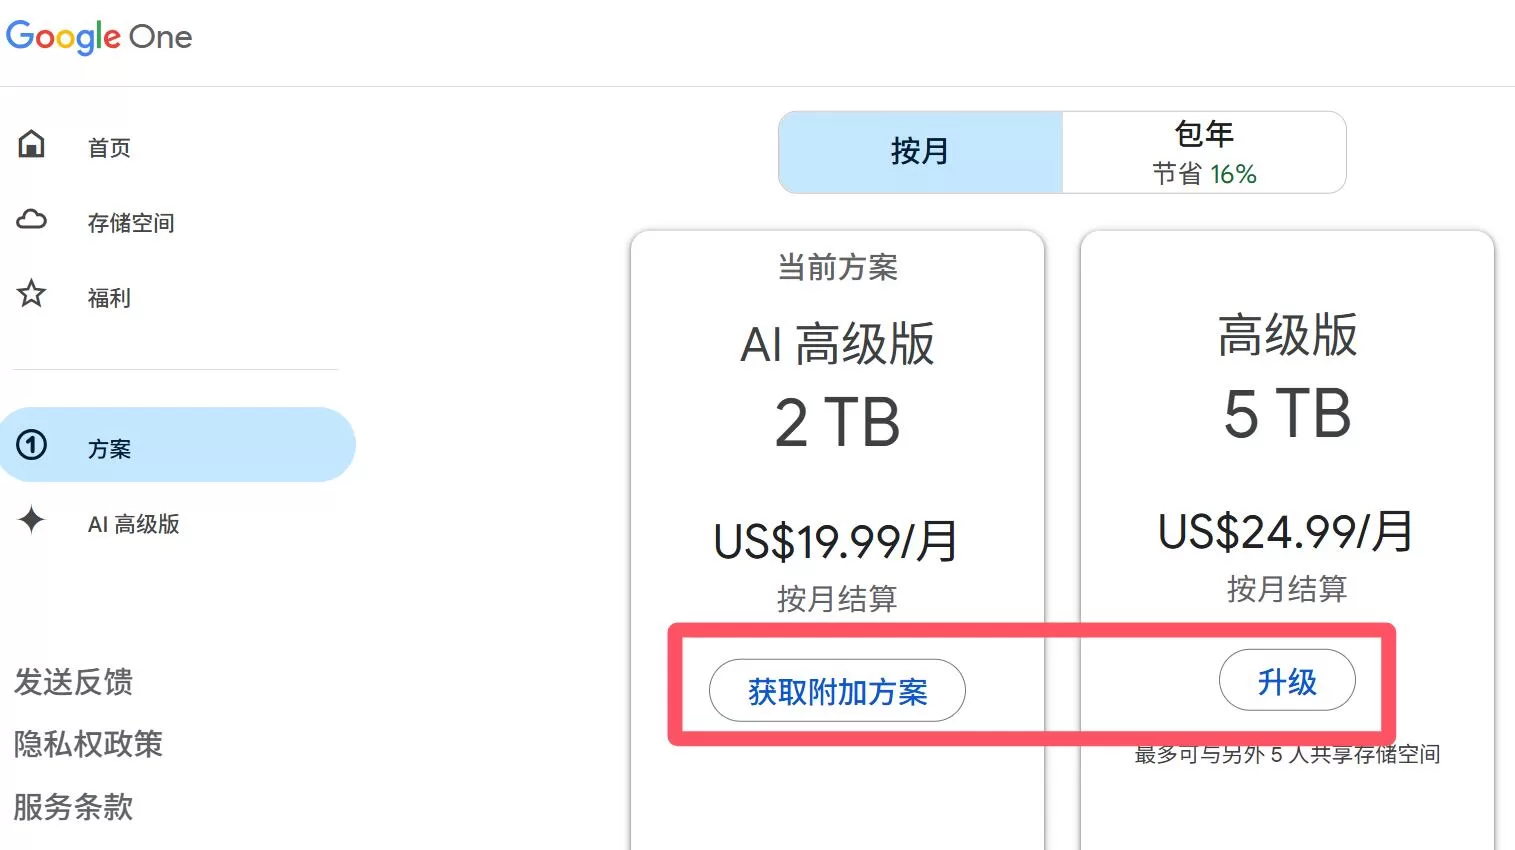Open 存储空间 in the sidebar
This screenshot has width=1515, height=850.
coord(131,223)
